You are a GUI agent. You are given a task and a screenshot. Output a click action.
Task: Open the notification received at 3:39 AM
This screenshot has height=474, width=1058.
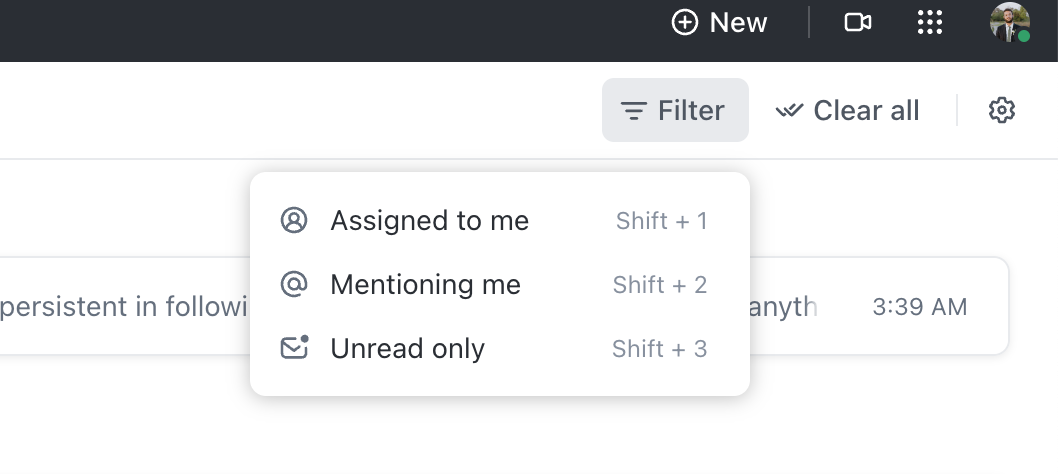coord(920,307)
